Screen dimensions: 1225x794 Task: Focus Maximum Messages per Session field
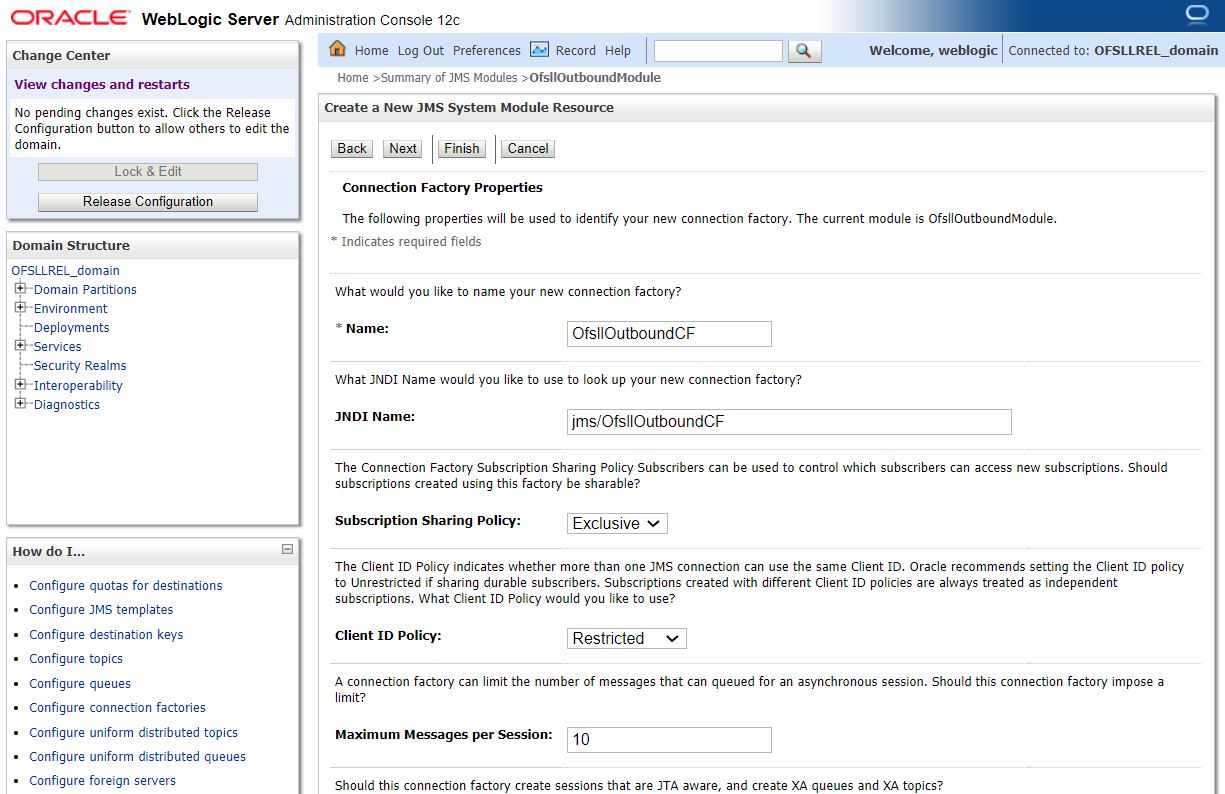pyautogui.click(x=669, y=739)
